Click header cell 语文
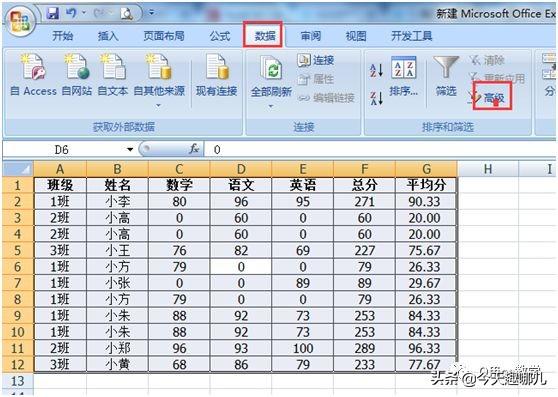Image resolution: width=558 pixels, height=397 pixels. coord(241,185)
